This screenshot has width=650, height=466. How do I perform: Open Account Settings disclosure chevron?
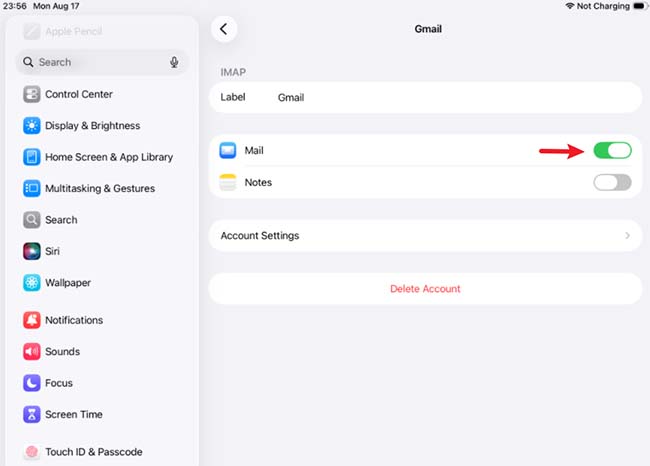coord(627,235)
